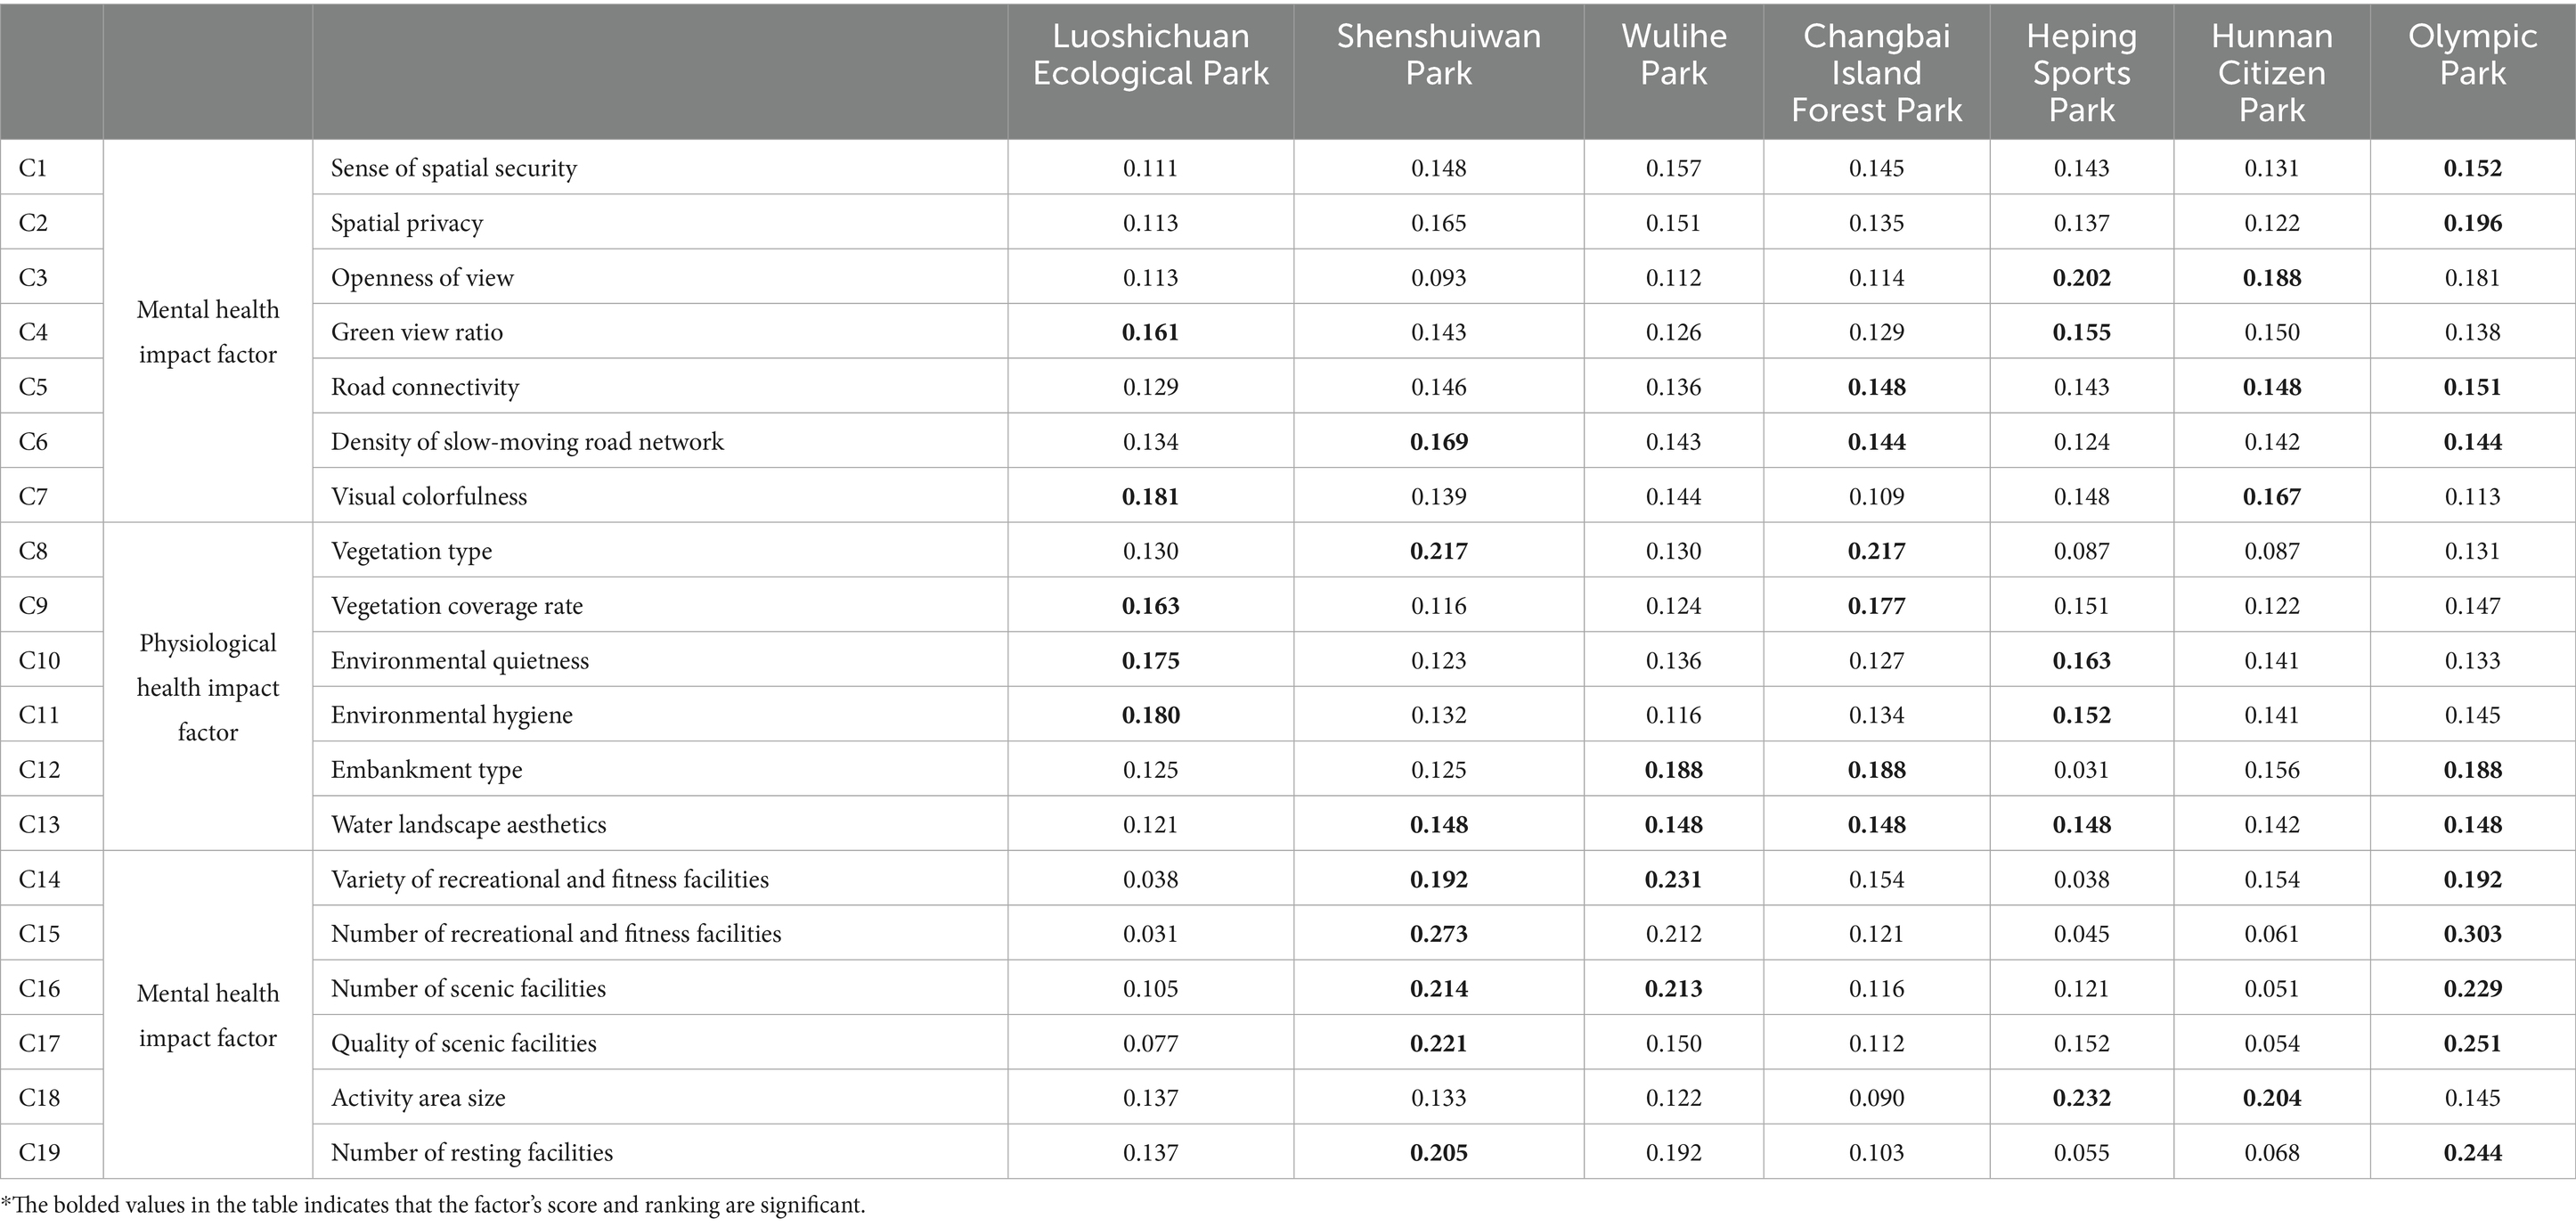Click the Activity area size label
The image size is (2576, 1227).
point(418,1098)
